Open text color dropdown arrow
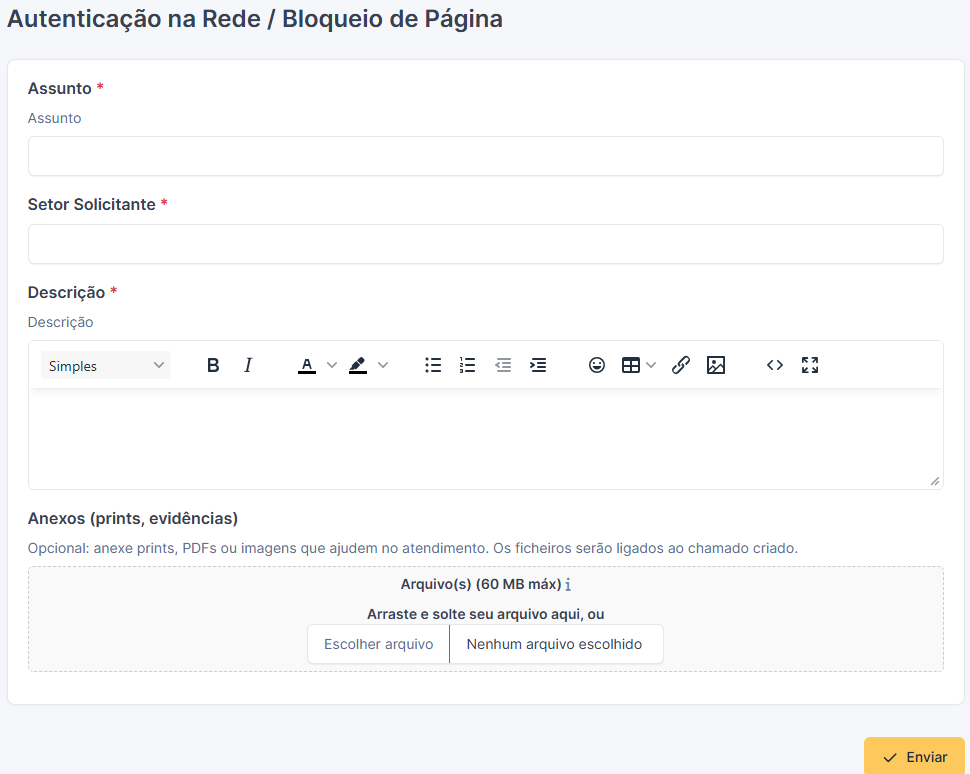 click(332, 365)
